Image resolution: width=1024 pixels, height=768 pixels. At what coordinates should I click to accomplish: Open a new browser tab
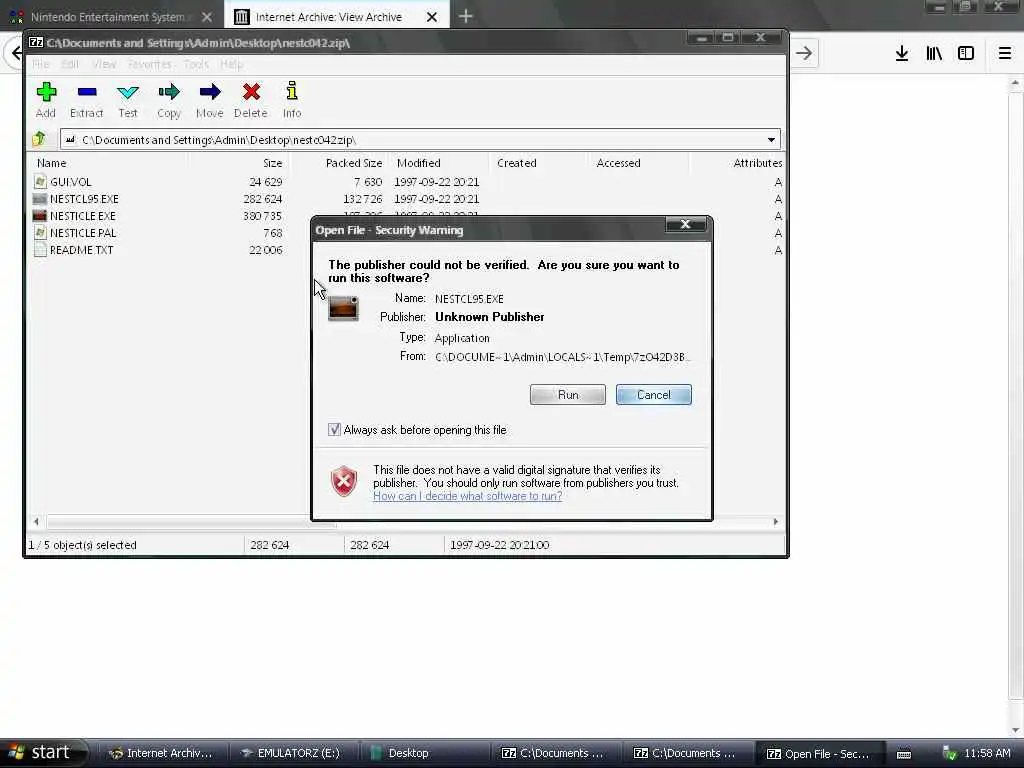(465, 16)
